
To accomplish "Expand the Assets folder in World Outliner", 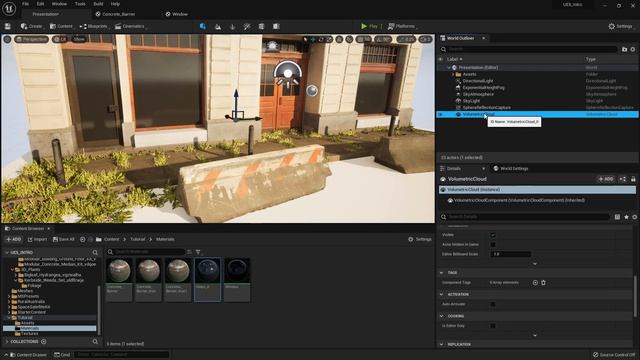I will click(453, 75).
